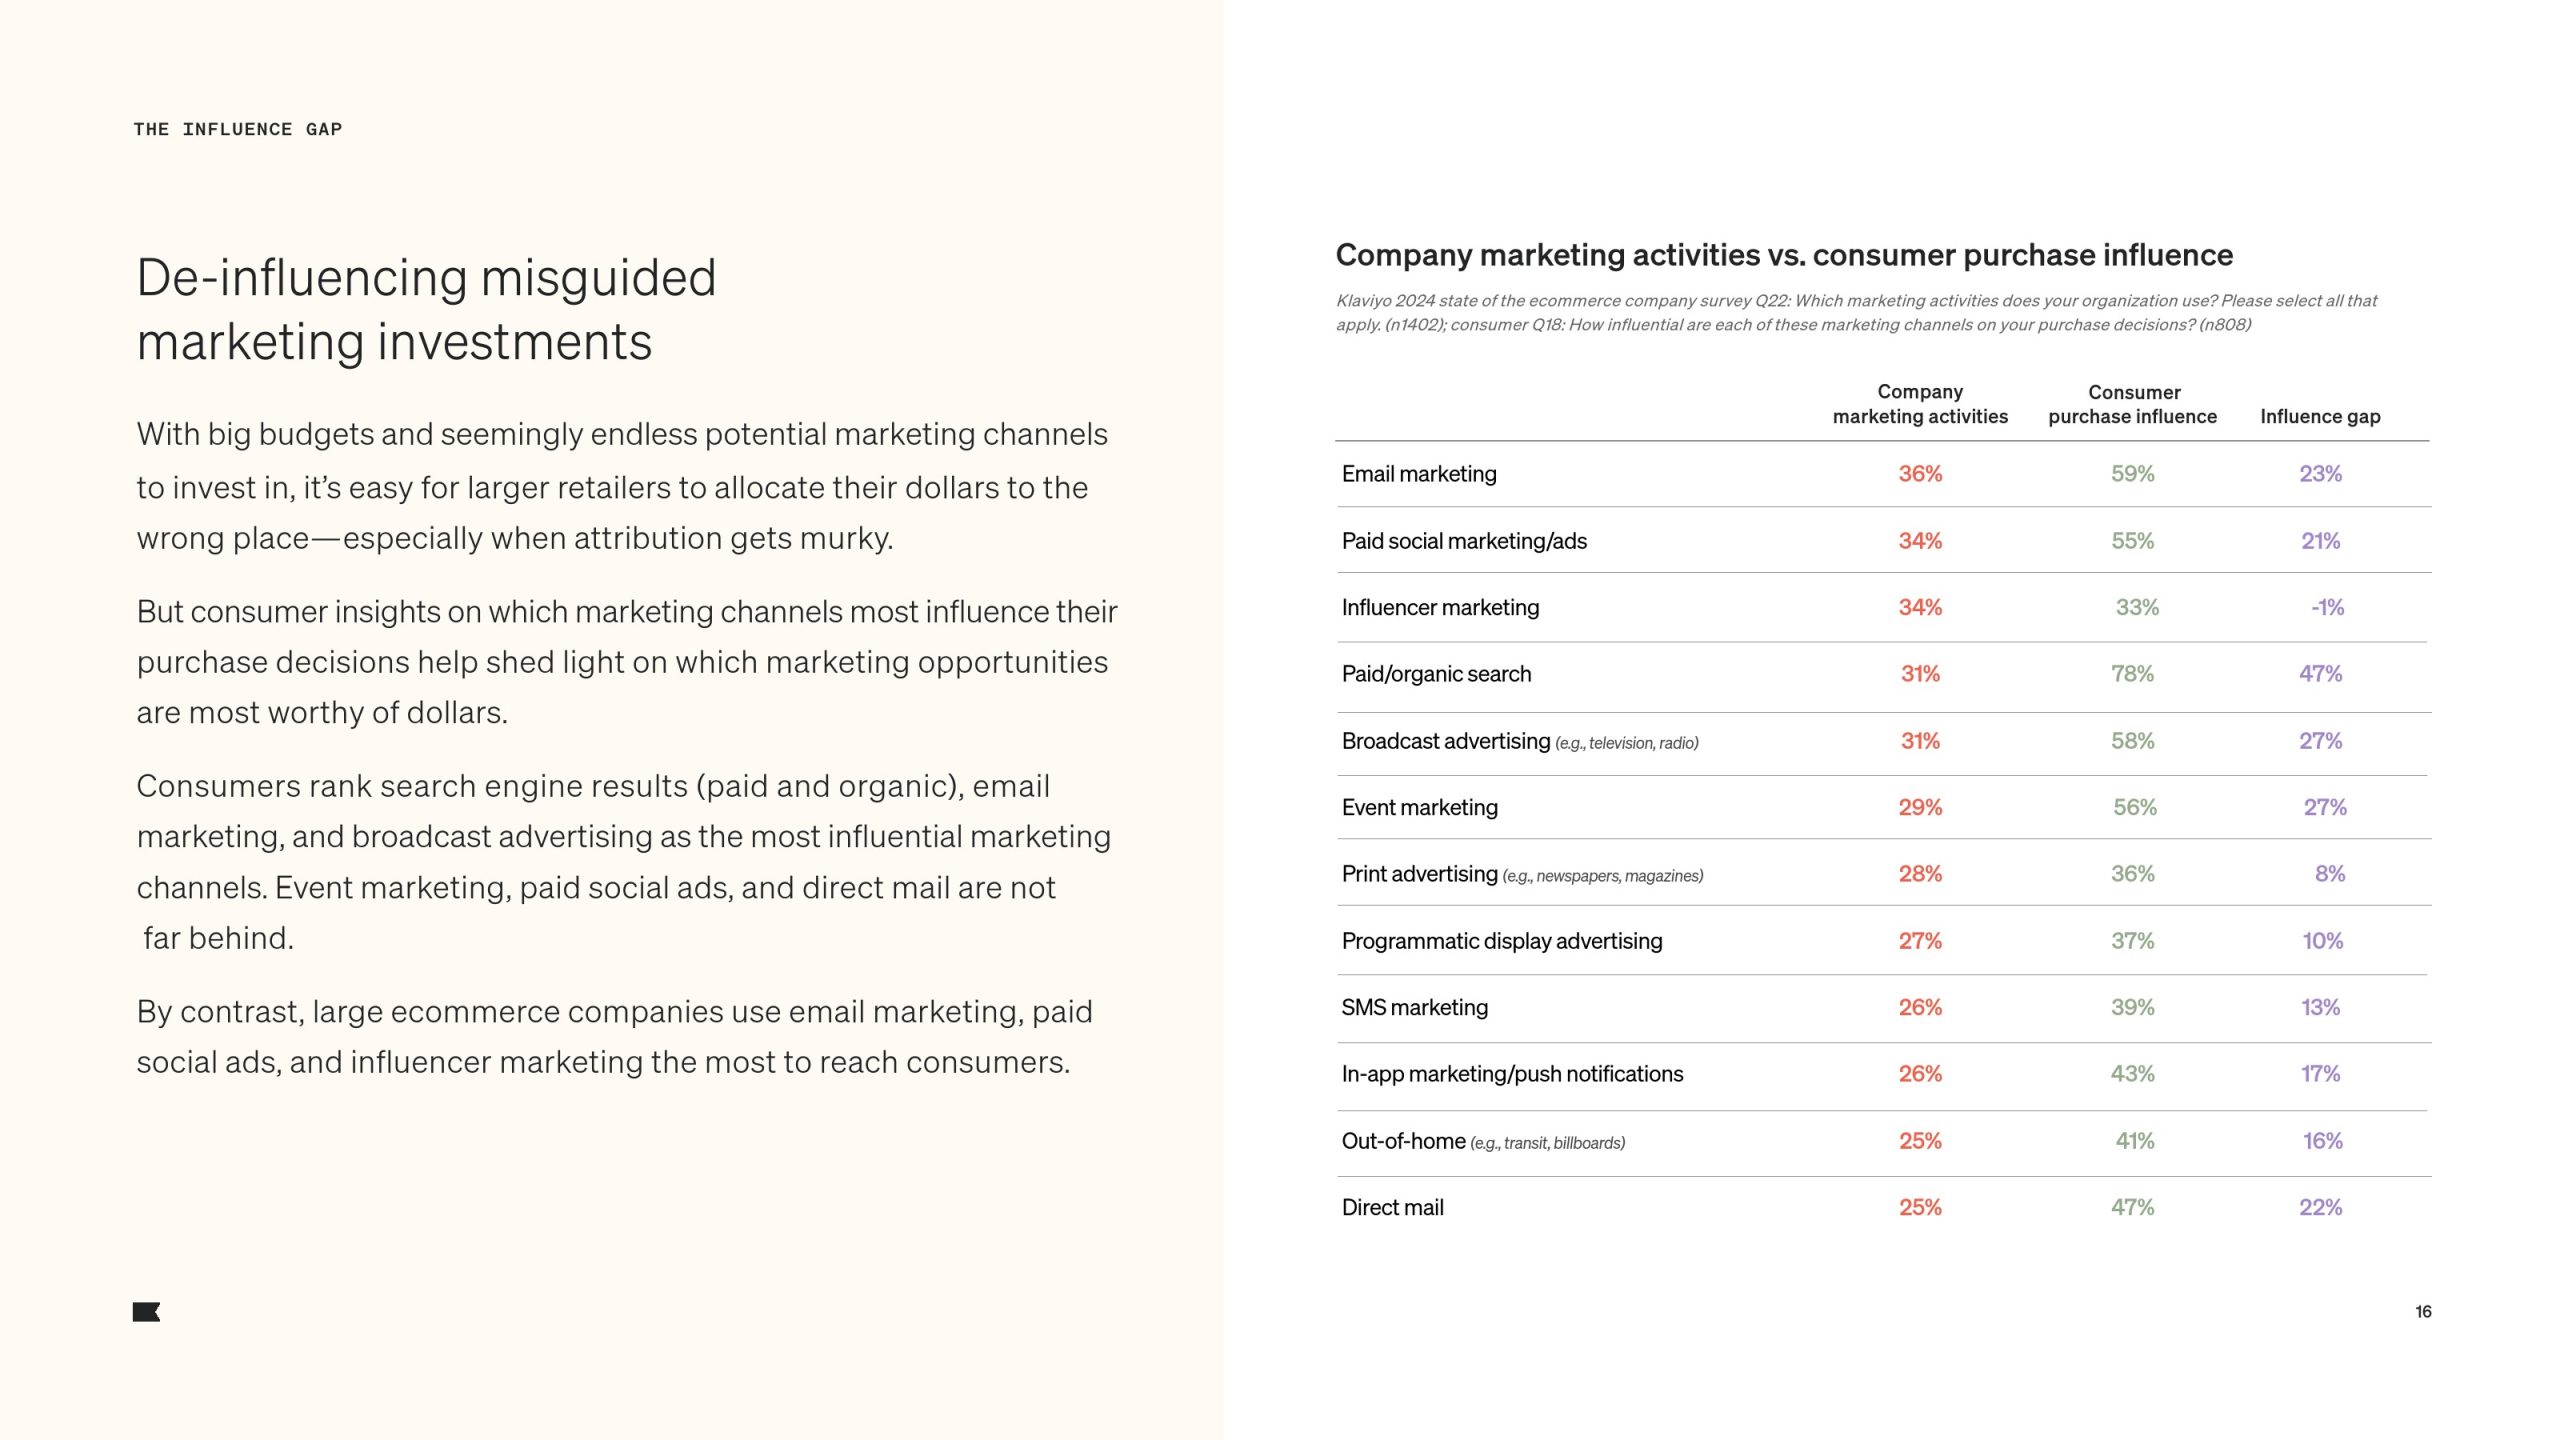This screenshot has width=2560, height=1440.
Task: Select the "Programmatic display advertising" row label
Action: click(1501, 941)
